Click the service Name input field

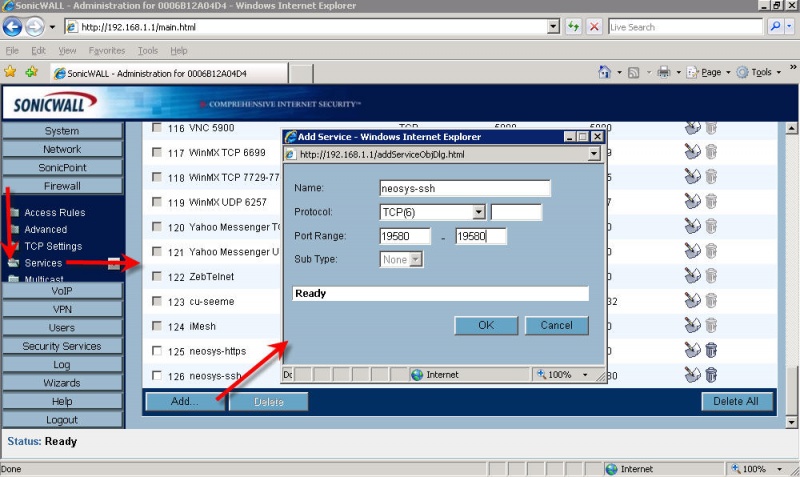point(465,188)
